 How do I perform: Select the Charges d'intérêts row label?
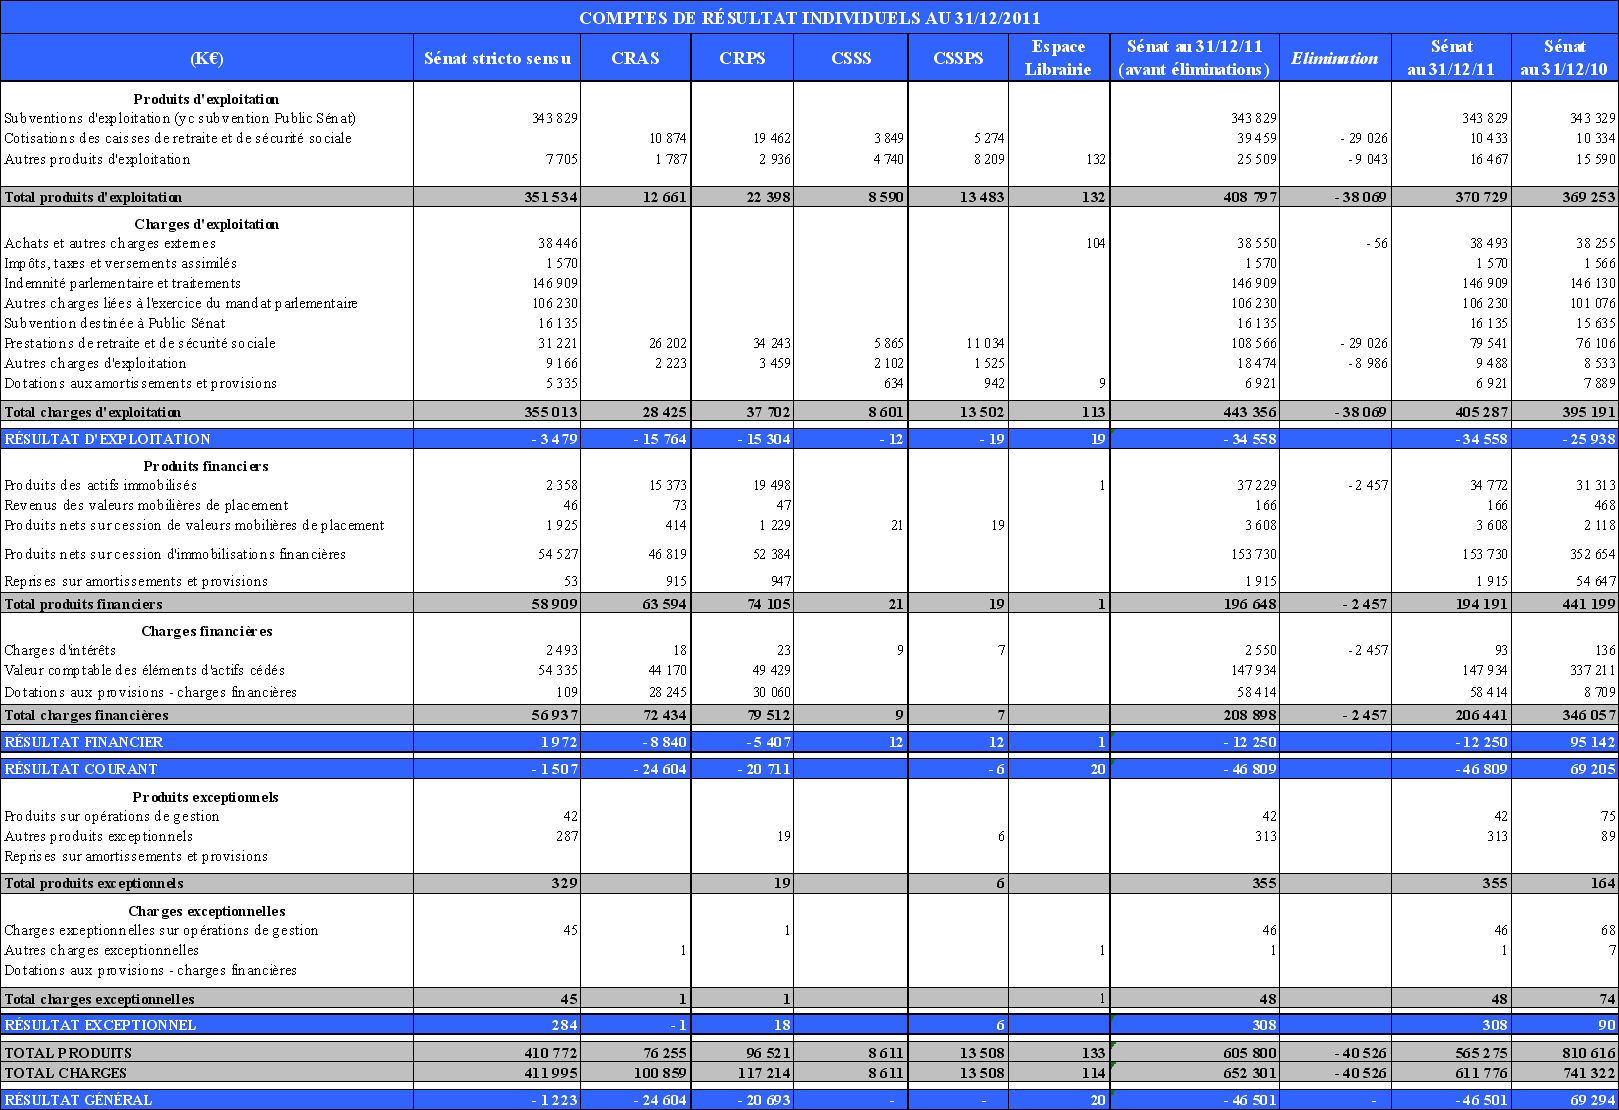(x=60, y=650)
